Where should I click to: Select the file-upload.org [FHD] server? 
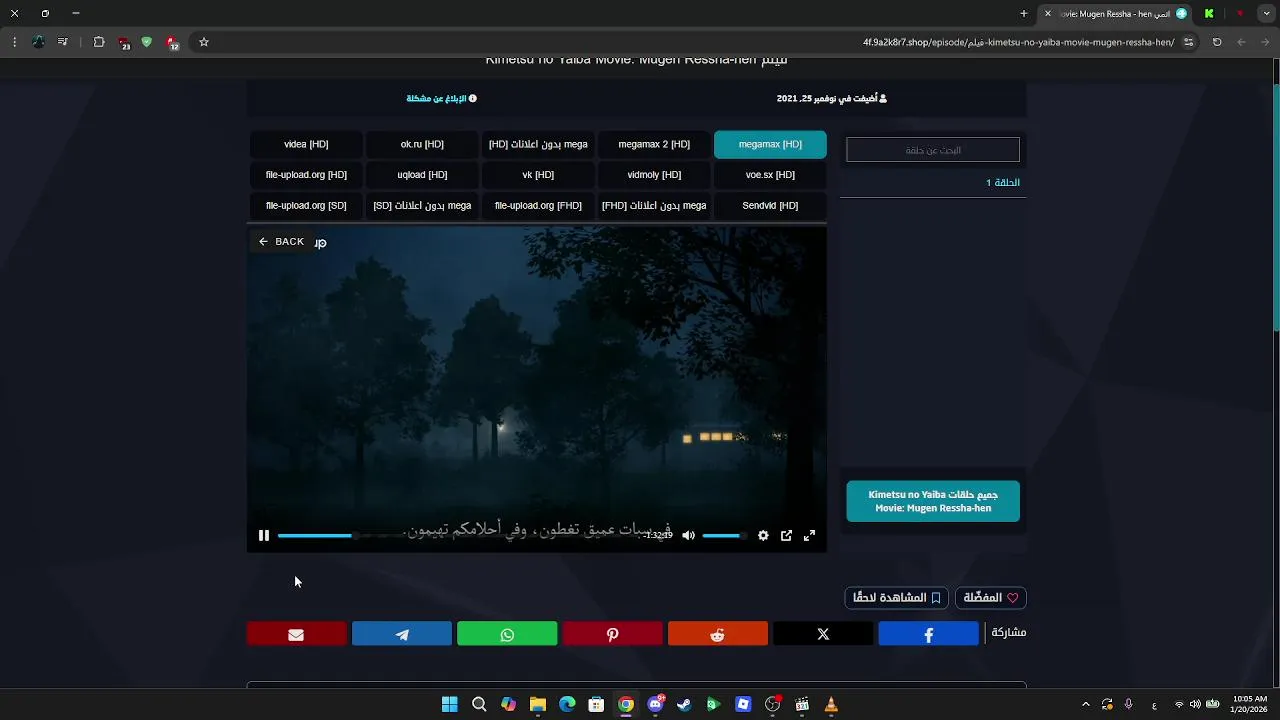click(x=538, y=206)
